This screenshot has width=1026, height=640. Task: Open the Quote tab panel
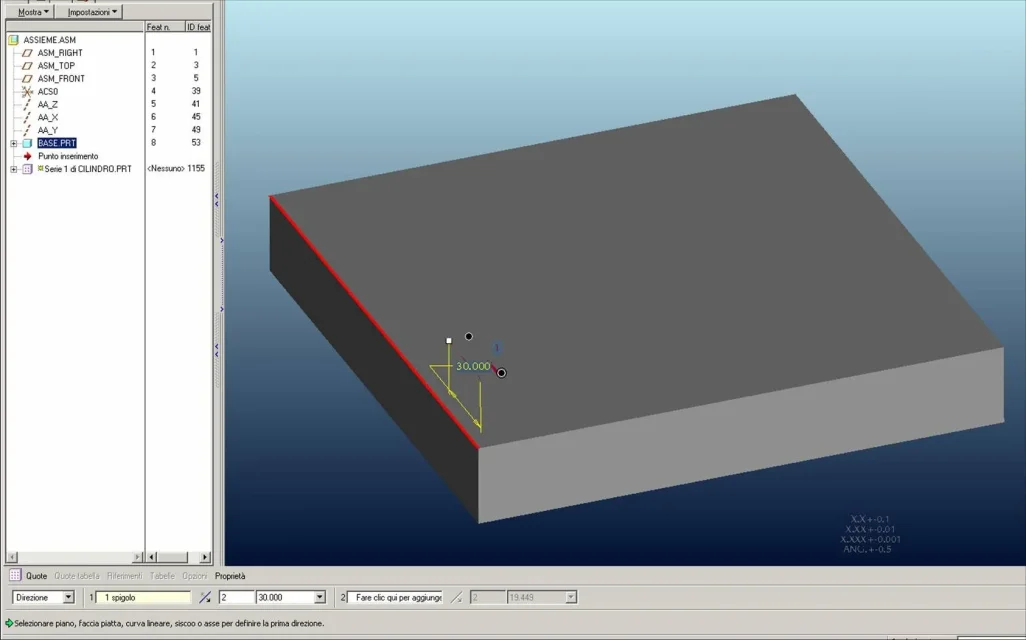tap(37, 576)
